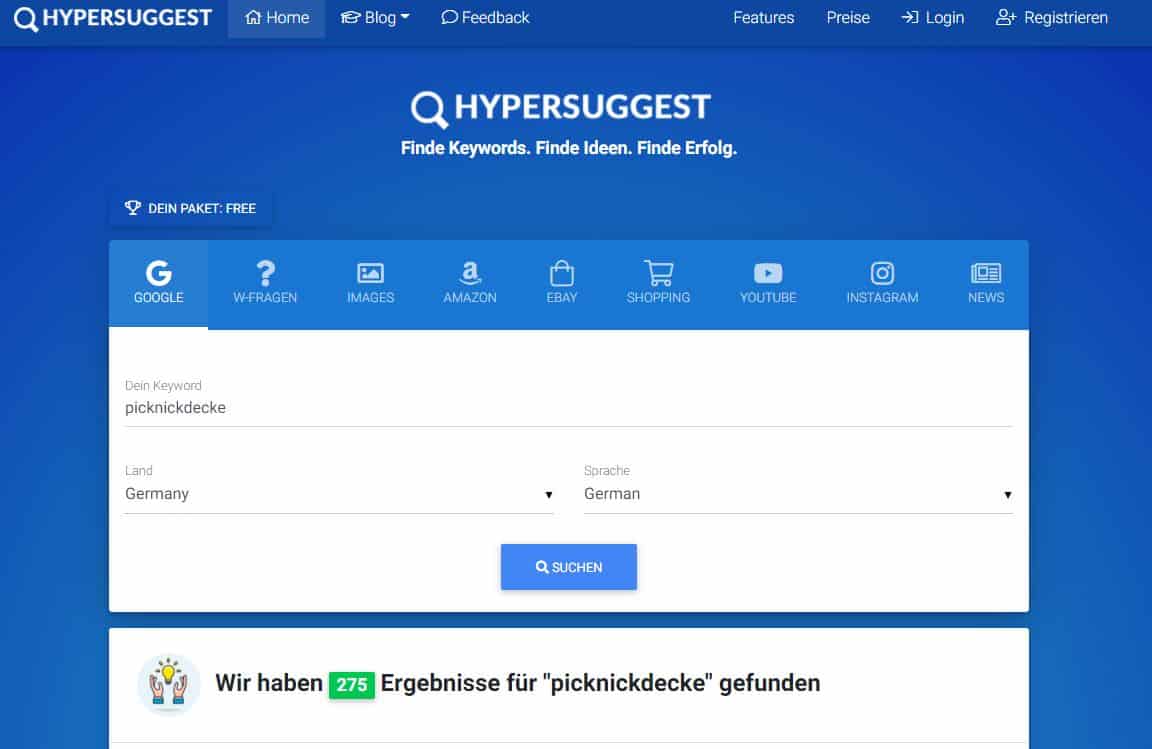The height and width of the screenshot is (749, 1152).
Task: Expand the Sprache dropdown showing German
Action: tap(797, 494)
